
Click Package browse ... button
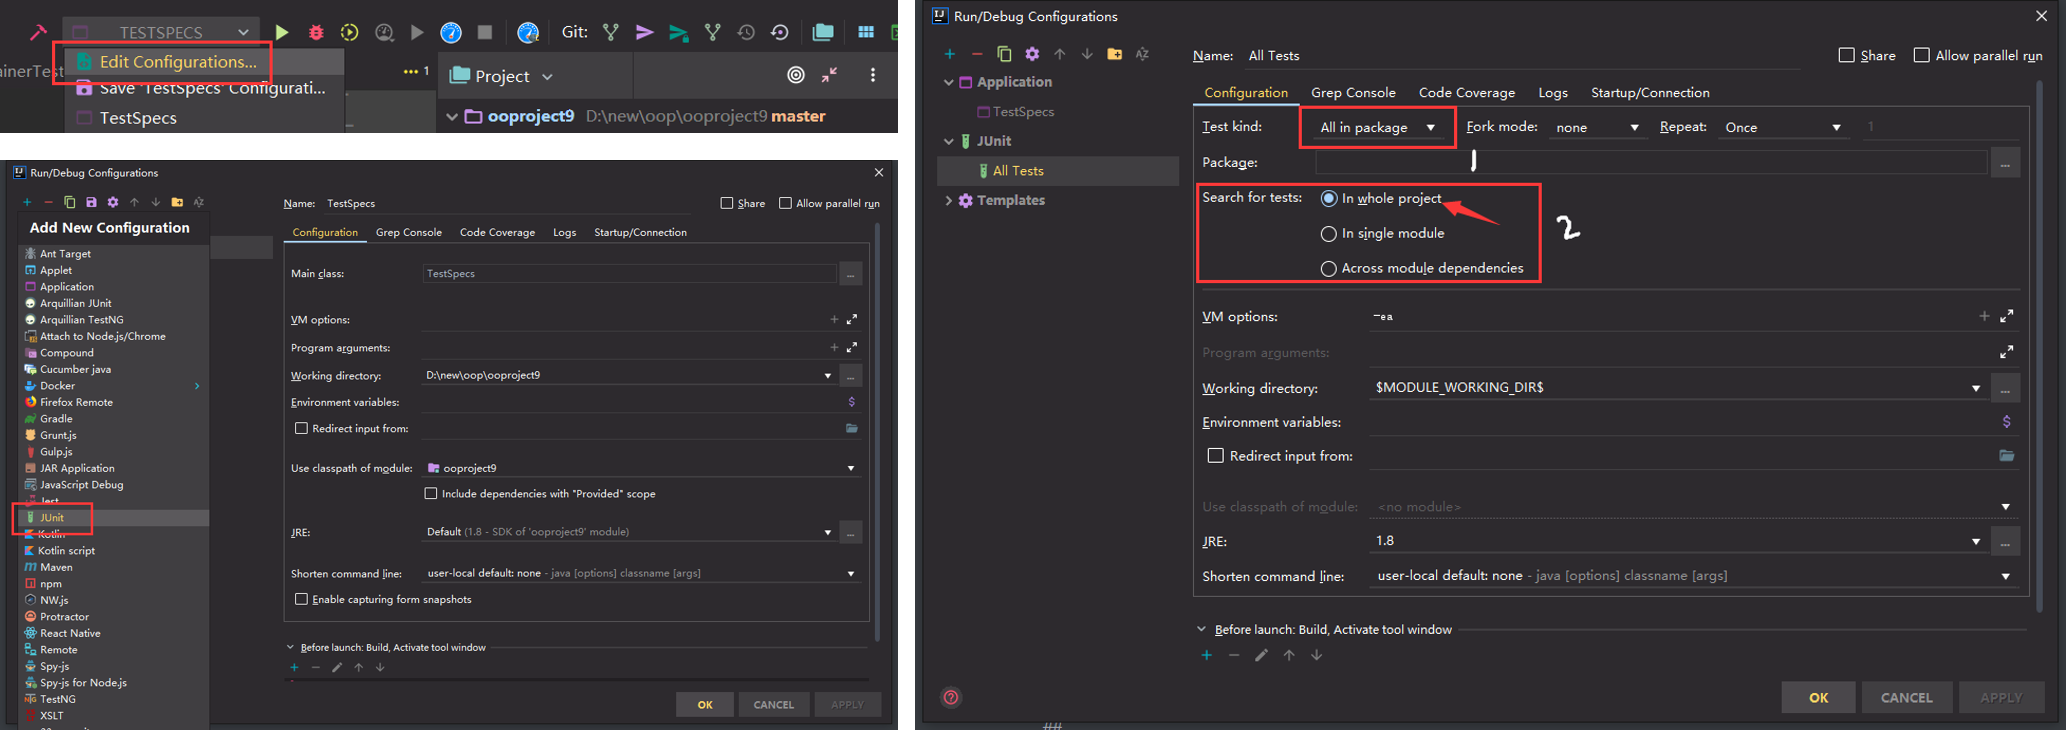pyautogui.click(x=2005, y=162)
